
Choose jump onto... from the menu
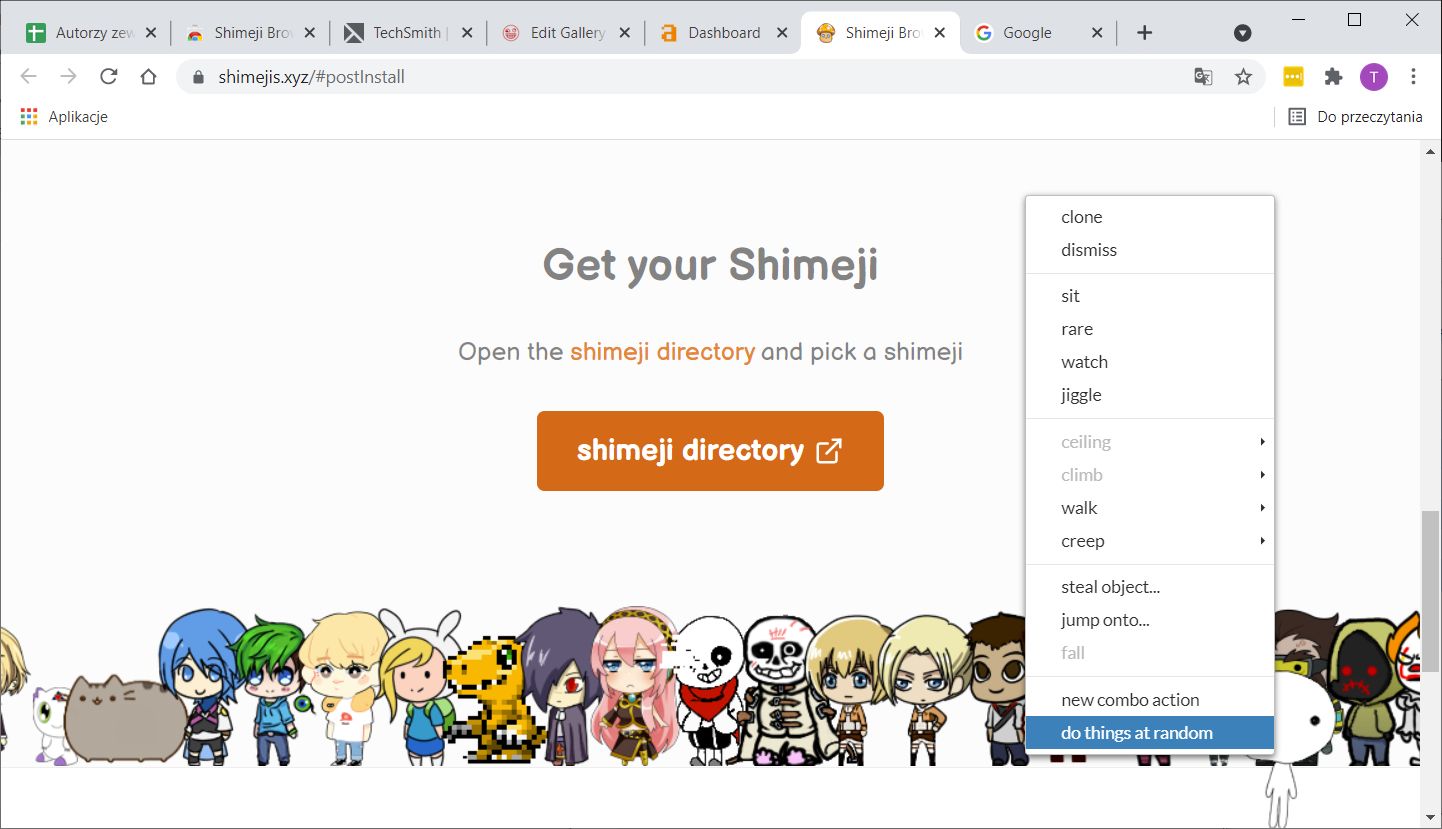[1150, 620]
